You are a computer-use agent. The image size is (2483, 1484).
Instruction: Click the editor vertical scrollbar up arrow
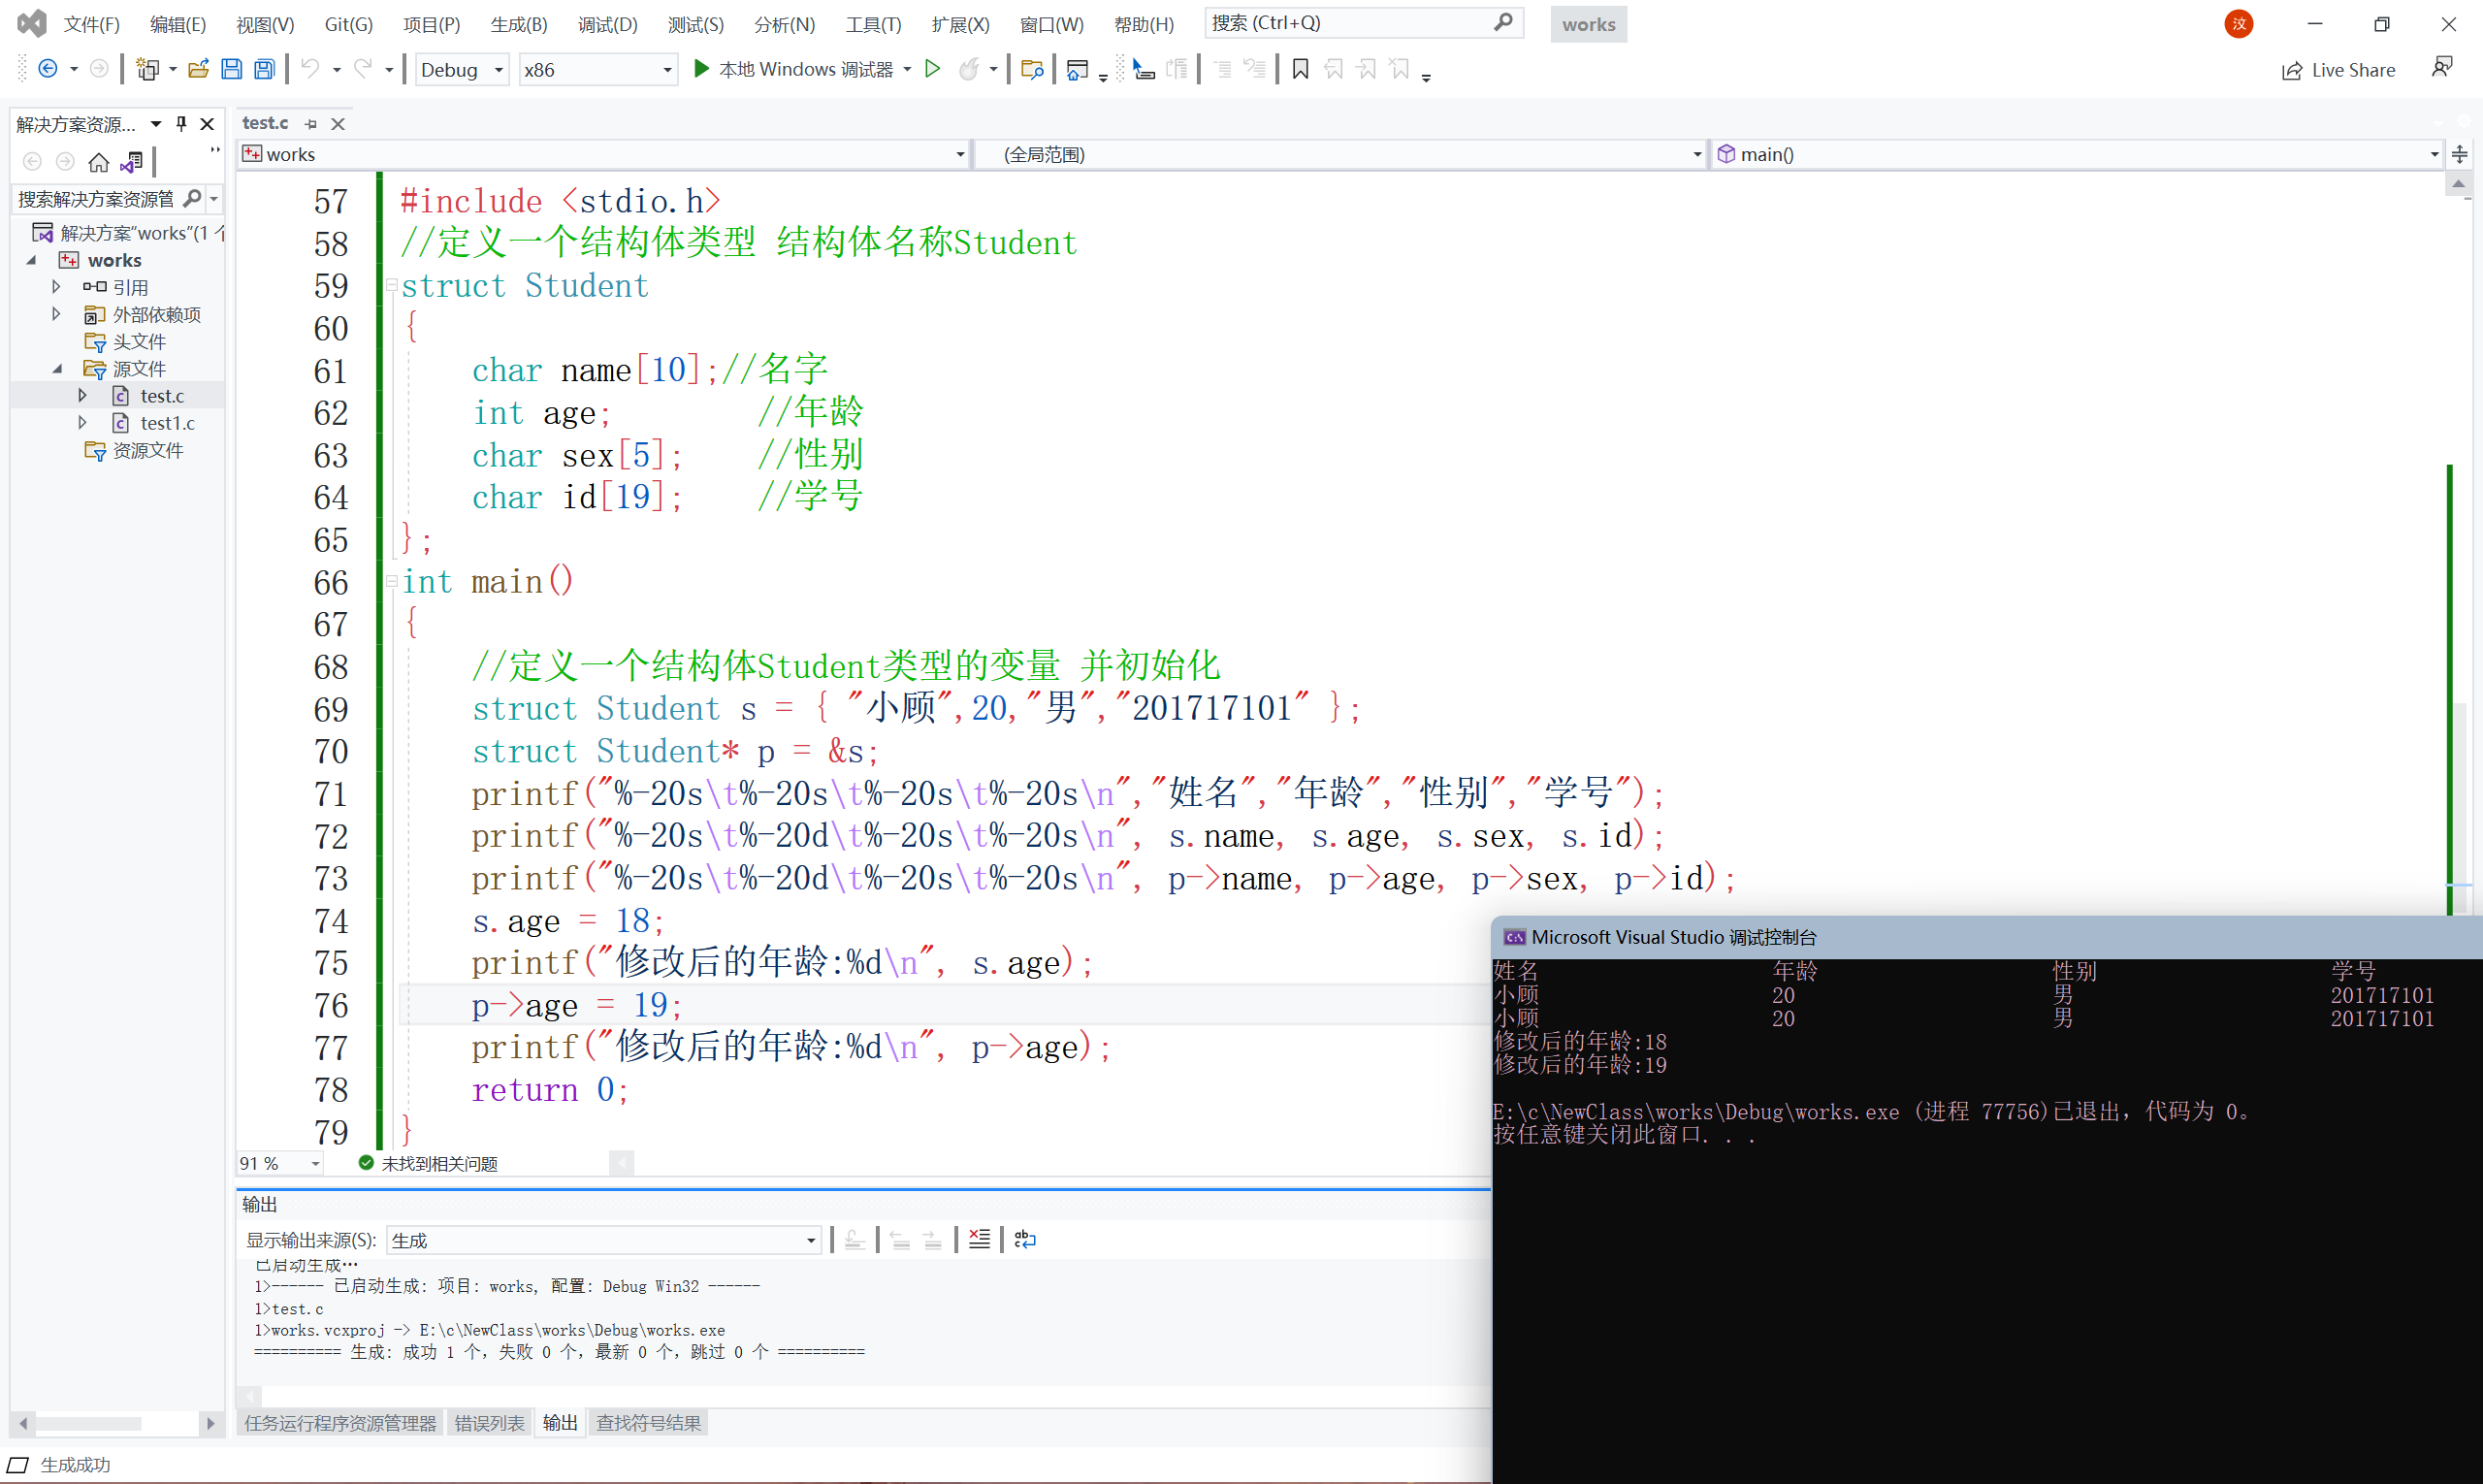click(2458, 184)
